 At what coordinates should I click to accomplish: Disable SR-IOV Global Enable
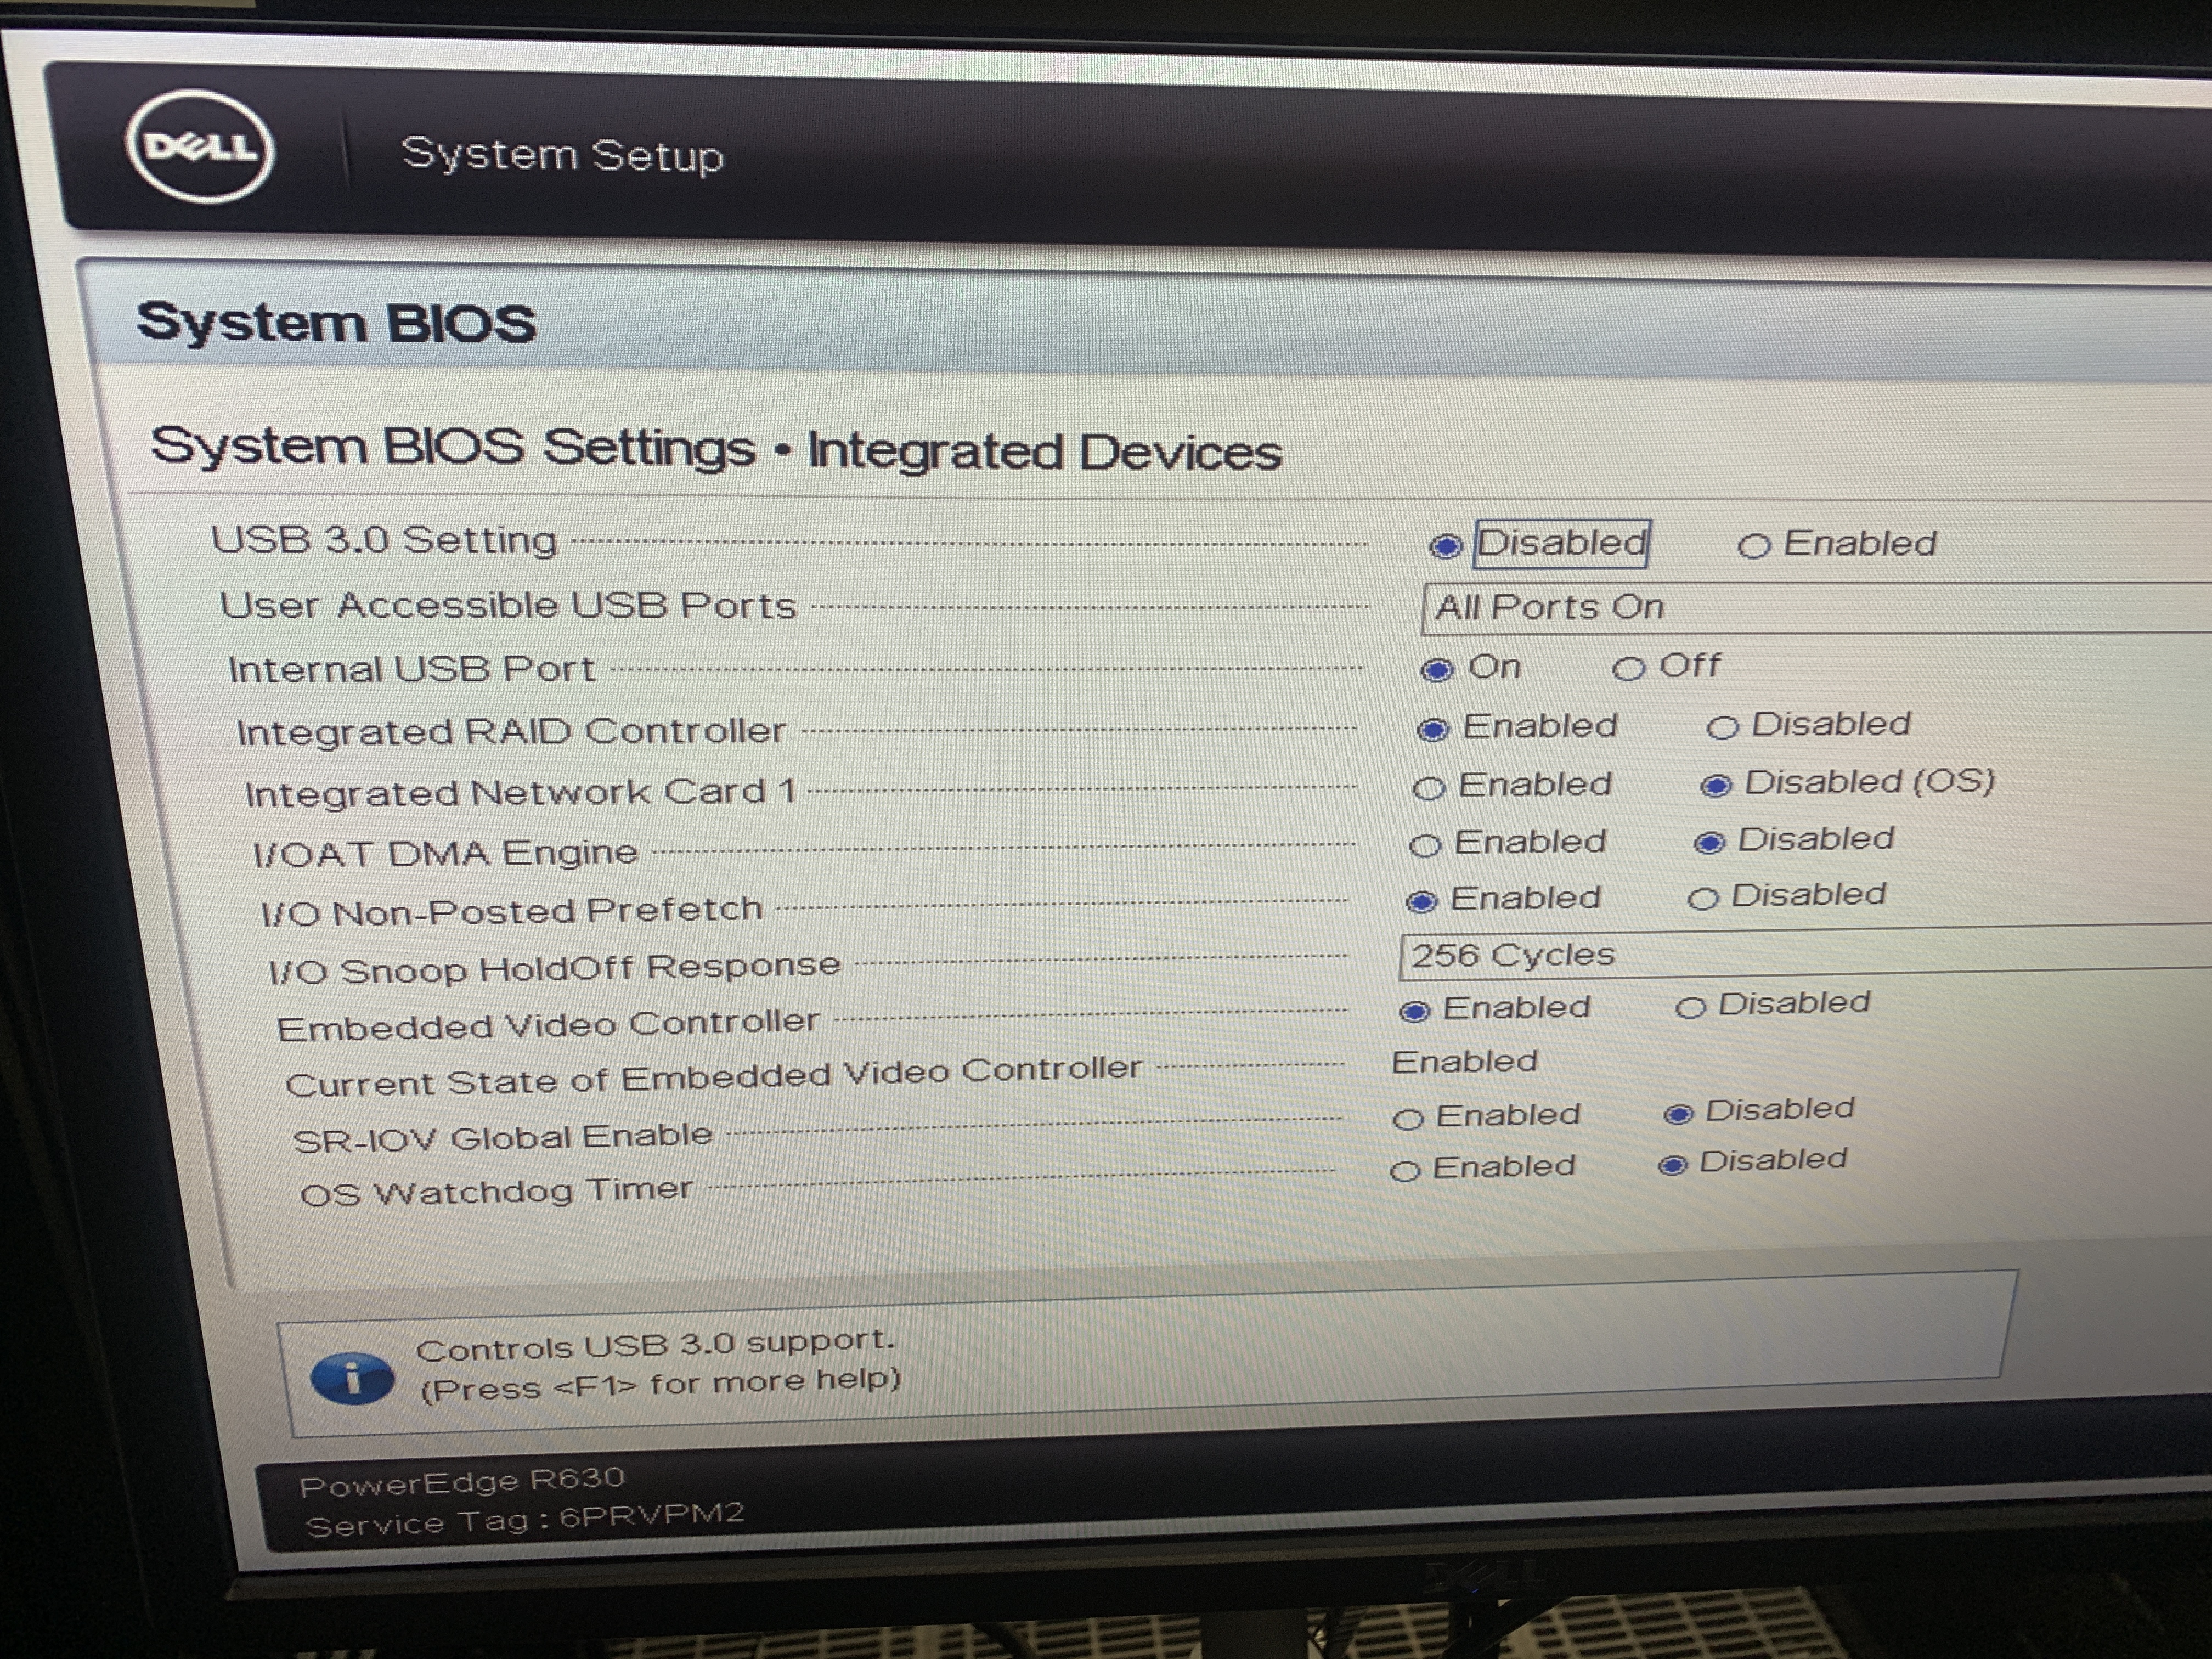1678,1114
